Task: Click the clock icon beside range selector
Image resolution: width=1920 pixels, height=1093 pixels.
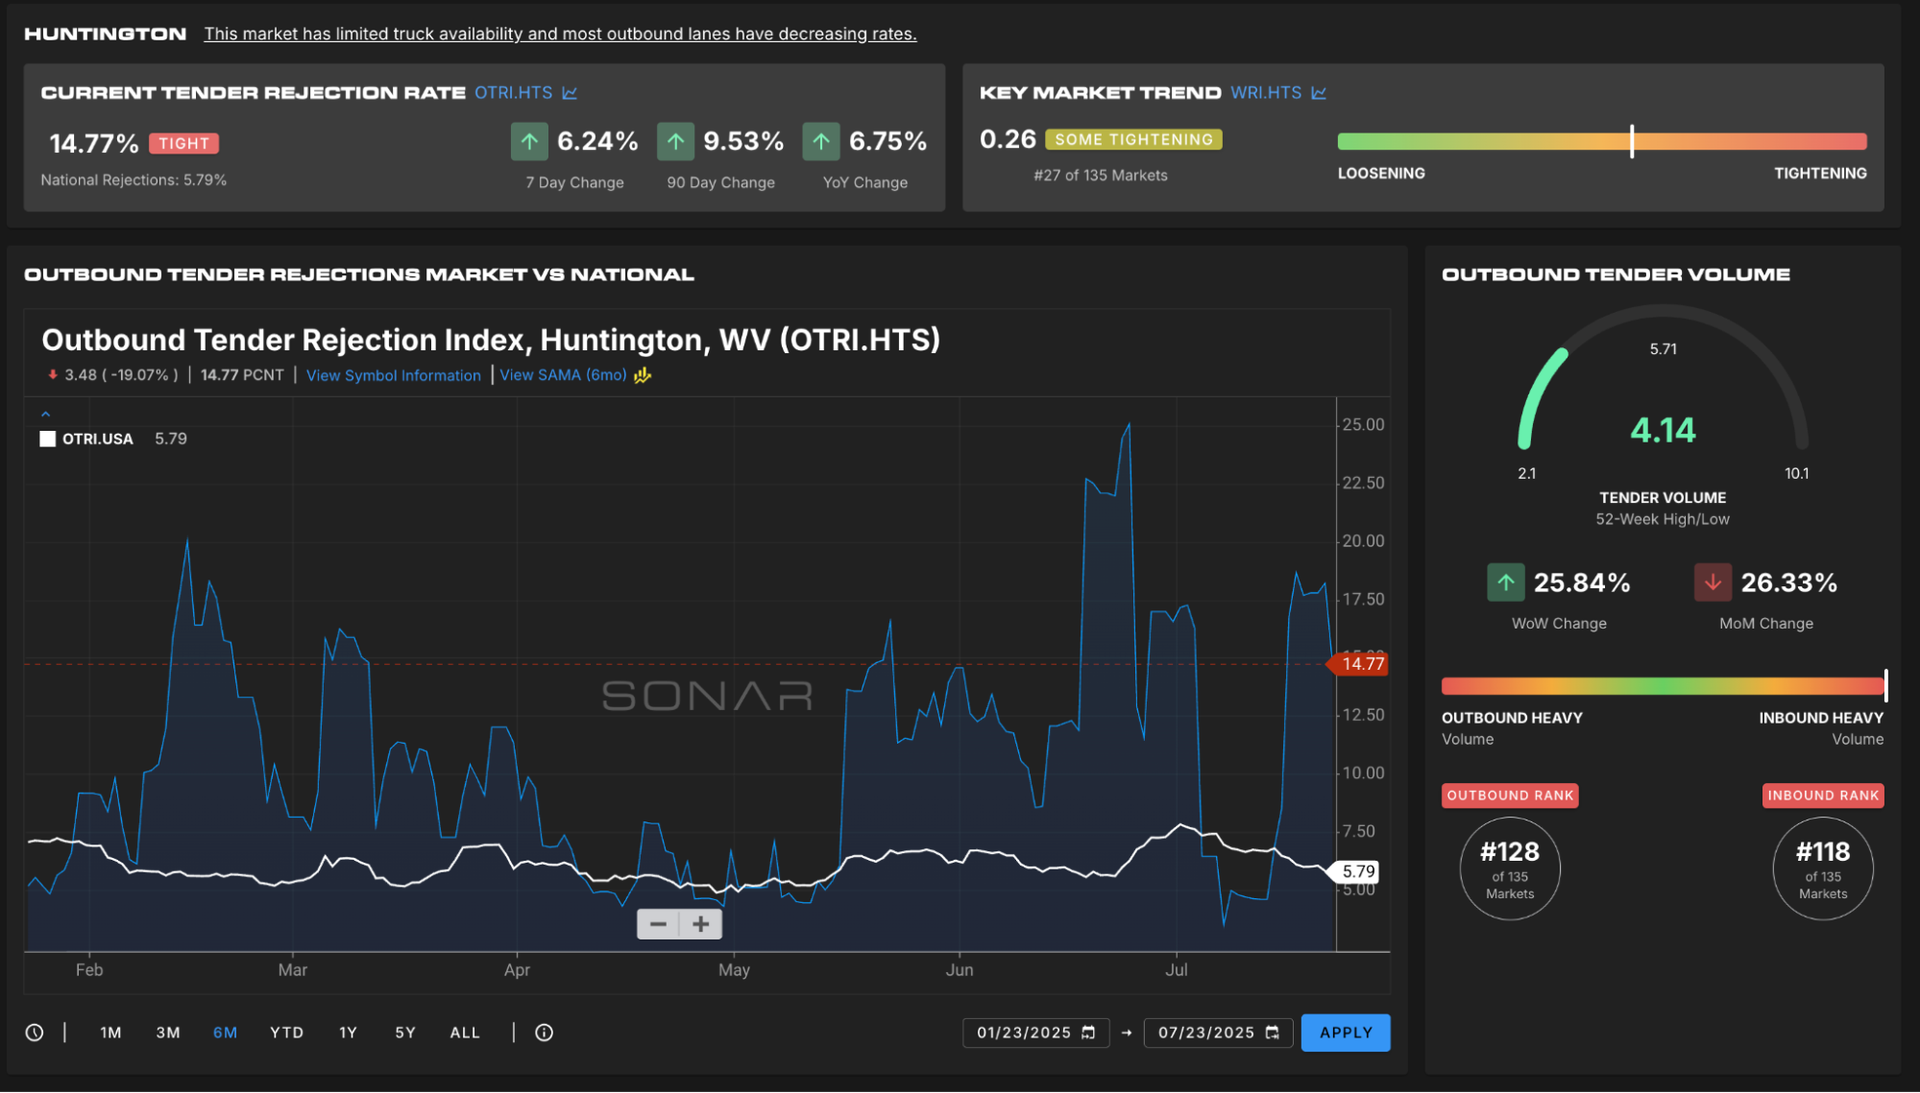Action: (x=34, y=1032)
